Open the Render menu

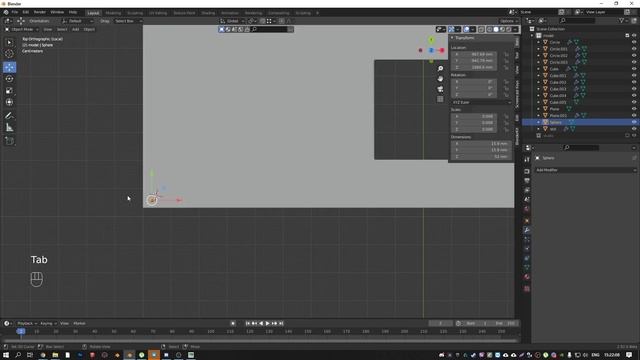(40, 12)
